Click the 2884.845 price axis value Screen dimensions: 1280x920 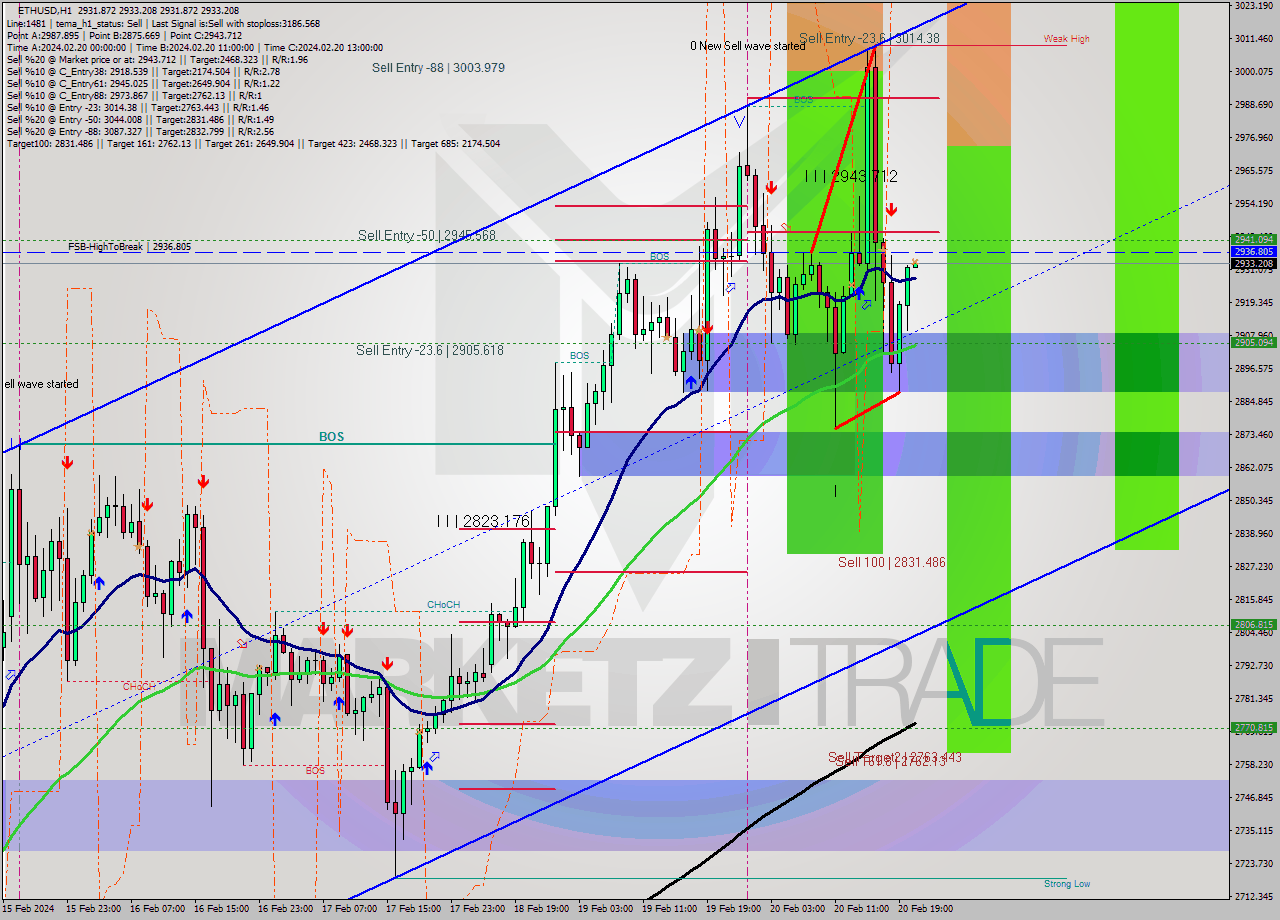1253,402
